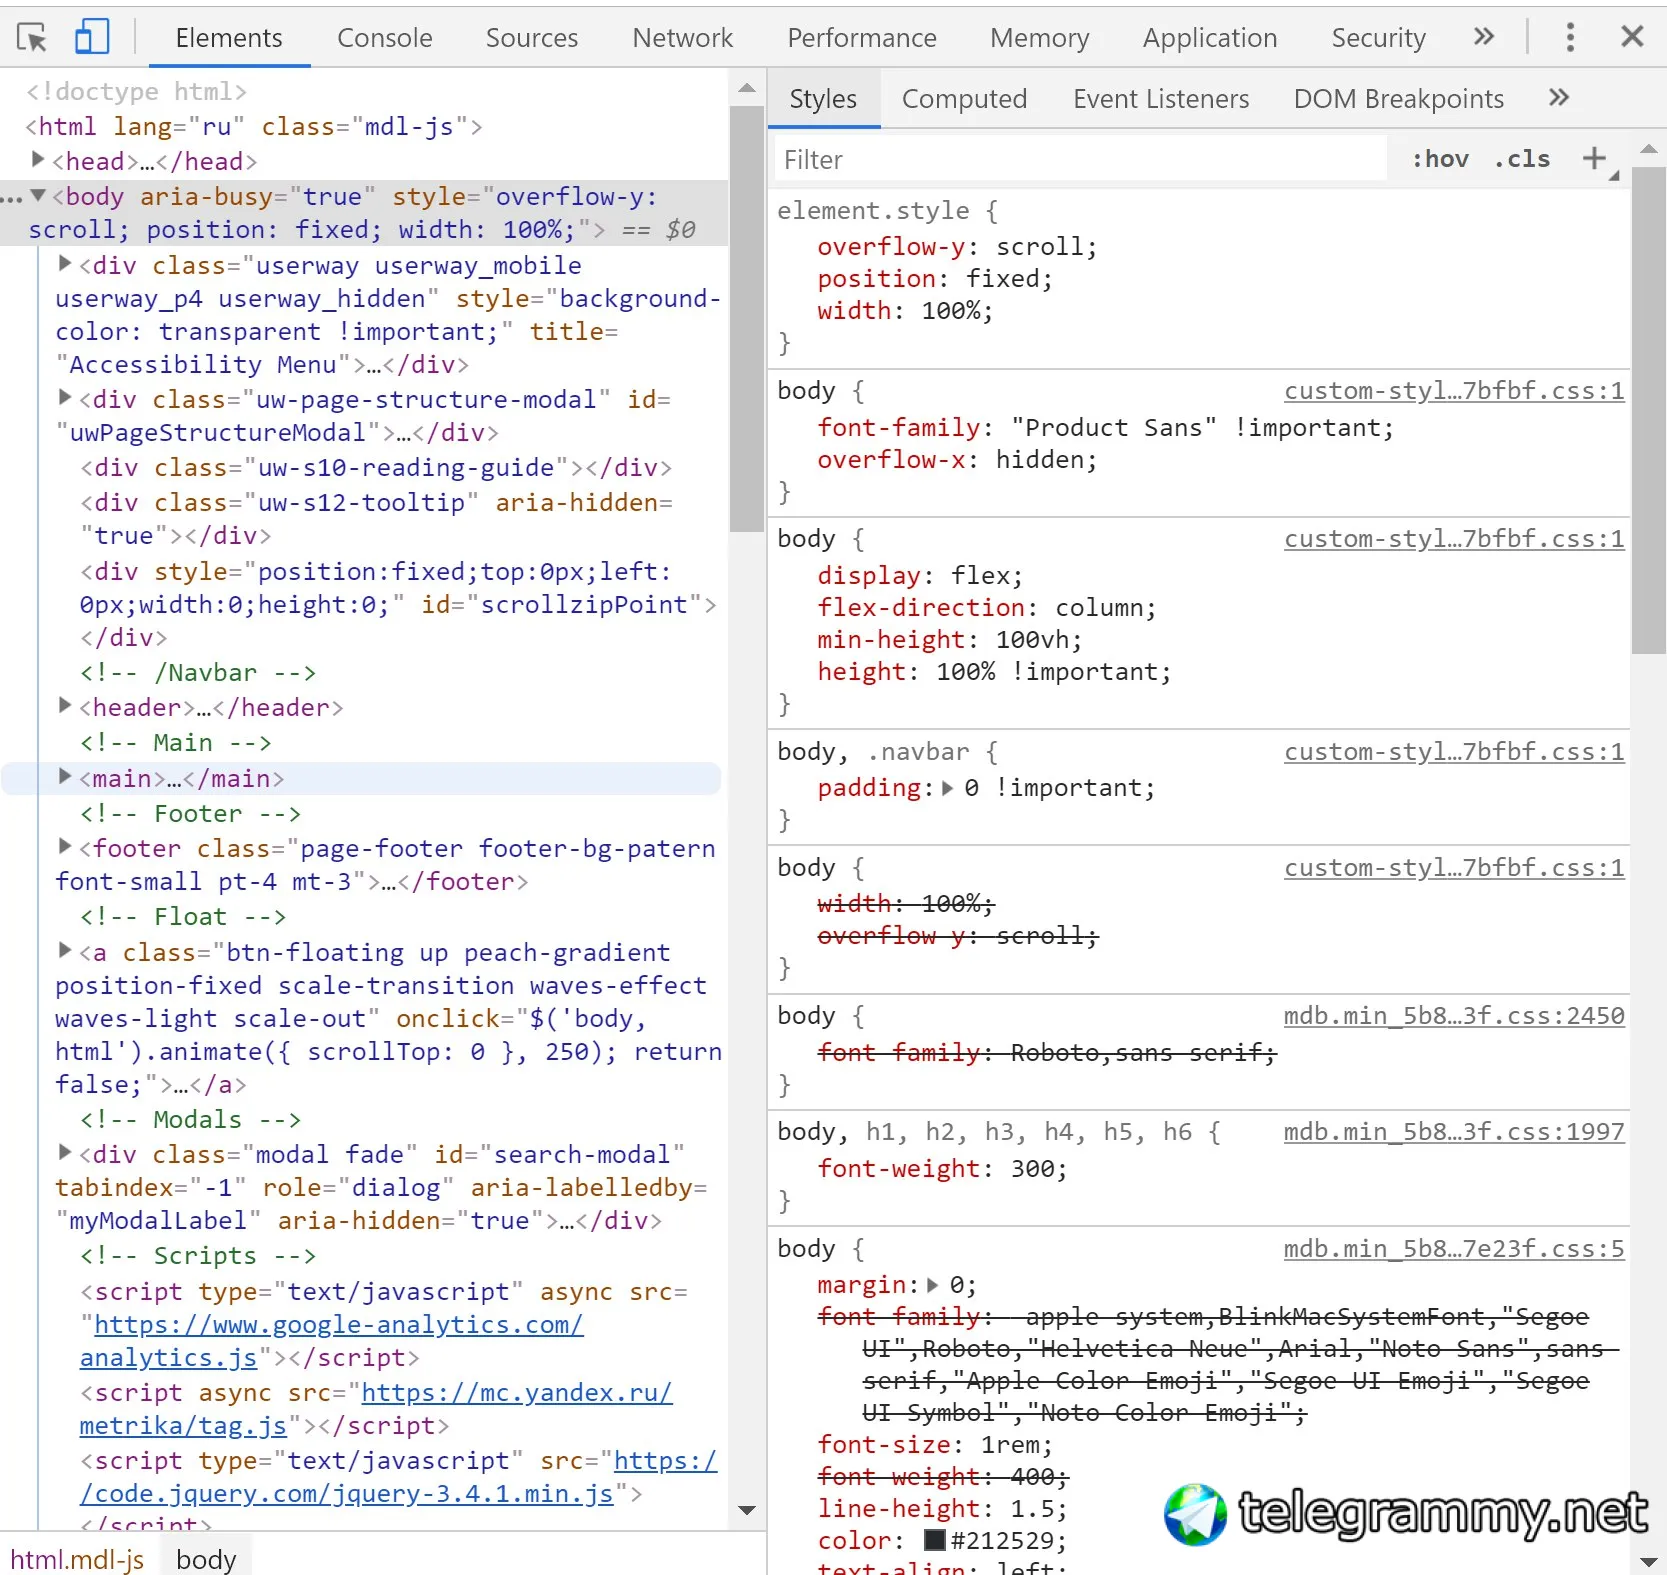Expand the page-footer element node
Image resolution: width=1667 pixels, height=1575 pixels.
pos(65,846)
